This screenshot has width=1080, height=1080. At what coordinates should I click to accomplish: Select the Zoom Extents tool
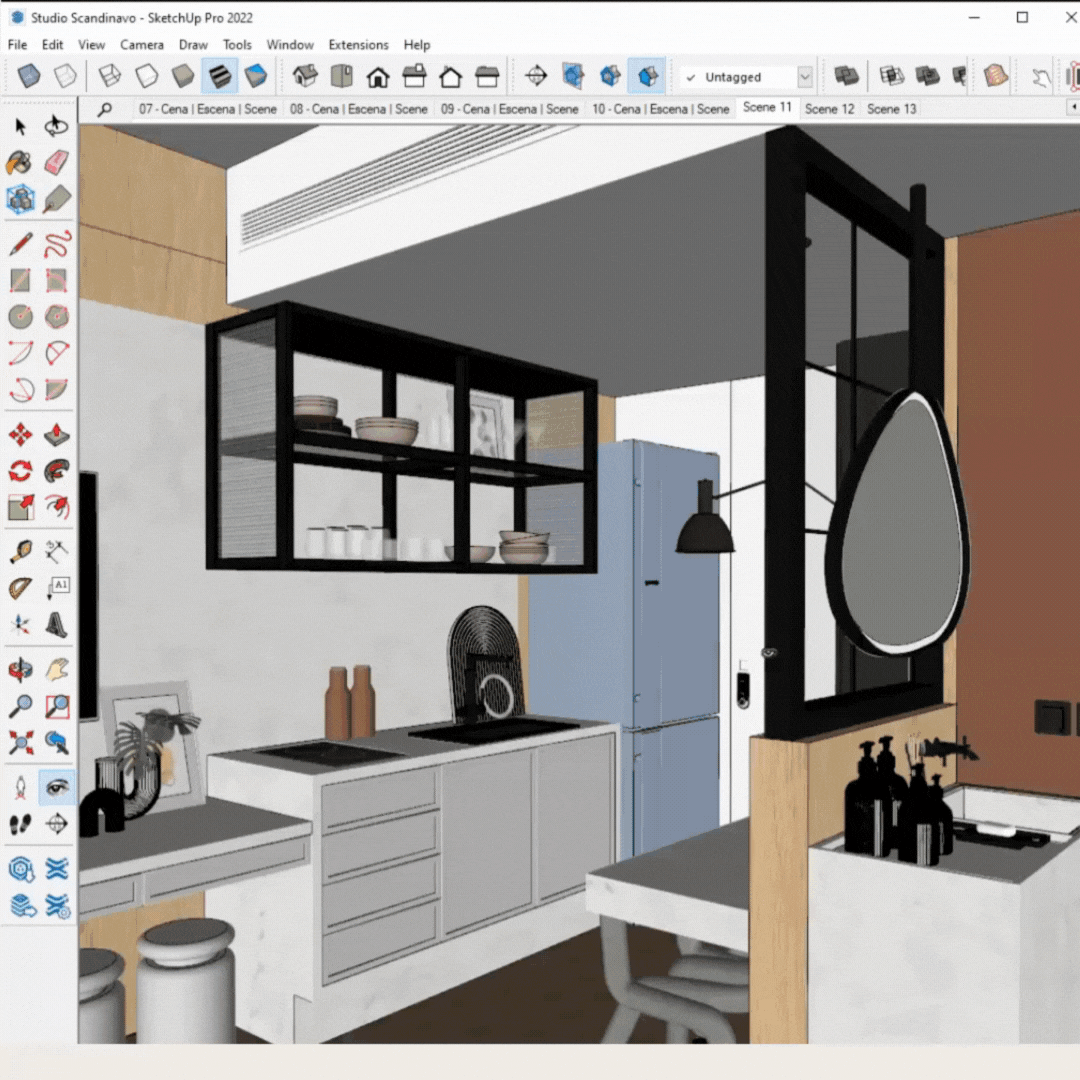20,742
